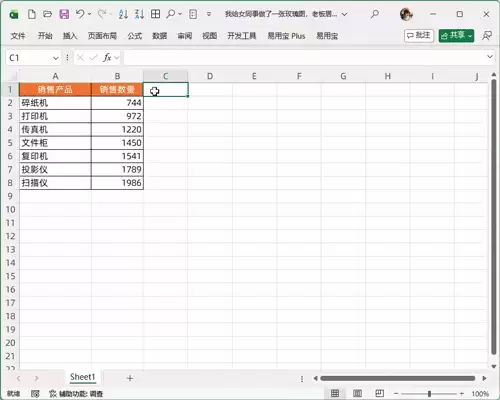
Task: Click the Insert Function fx icon
Action: click(107, 58)
